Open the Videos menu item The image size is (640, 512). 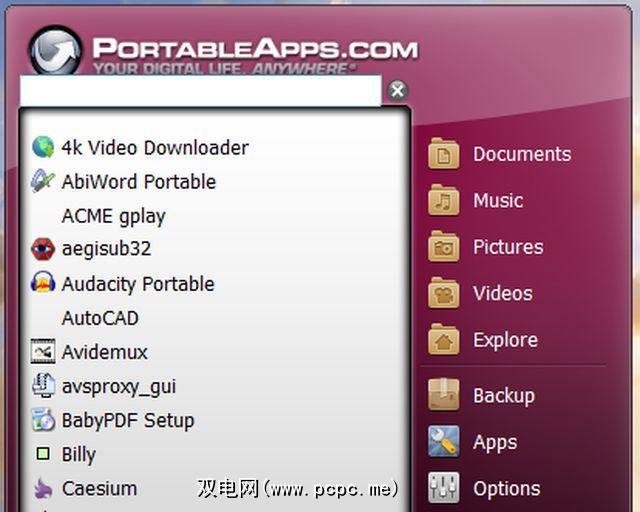[x=503, y=293]
